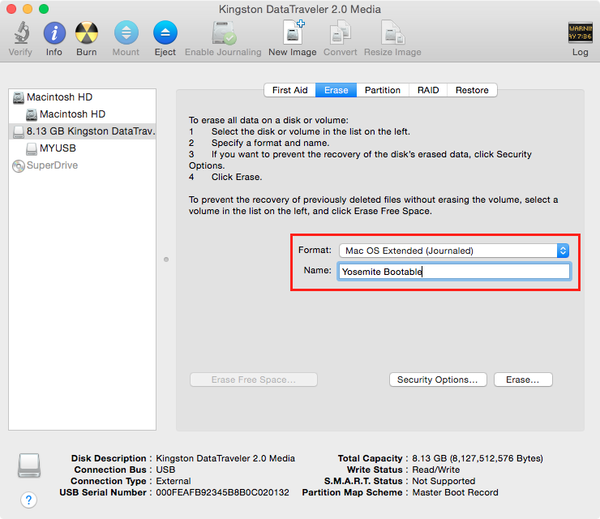Open the Log viewer icon
Viewport: 600px width, 519px height.
(580, 33)
